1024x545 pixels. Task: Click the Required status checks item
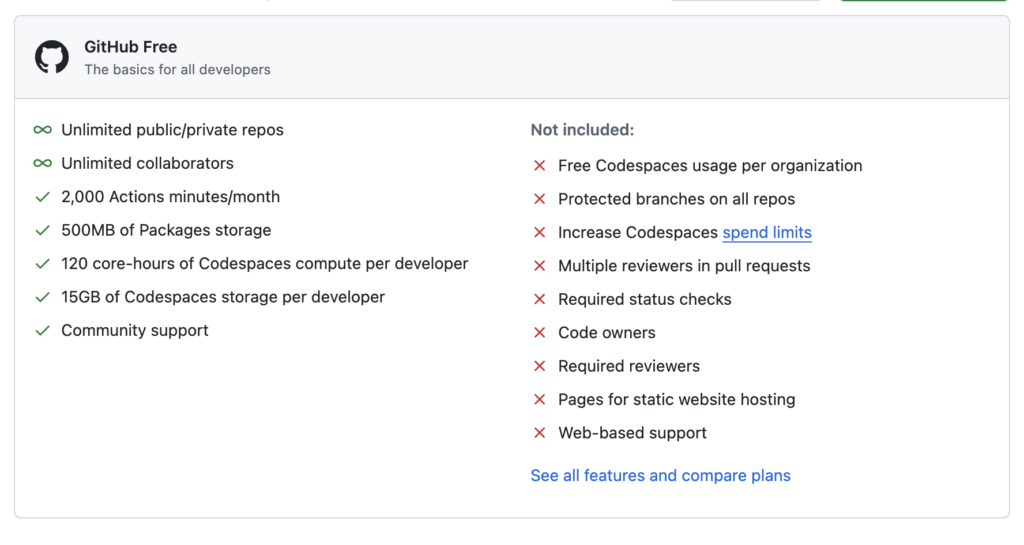644,300
